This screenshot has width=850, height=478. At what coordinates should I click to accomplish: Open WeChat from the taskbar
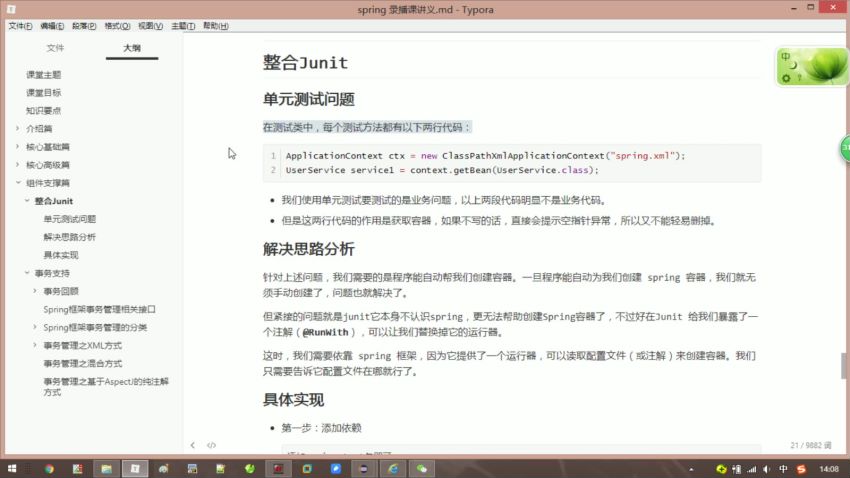[422, 469]
